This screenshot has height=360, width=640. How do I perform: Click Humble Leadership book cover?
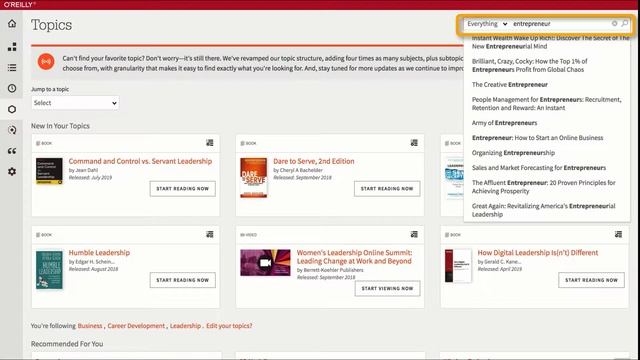click(49, 269)
